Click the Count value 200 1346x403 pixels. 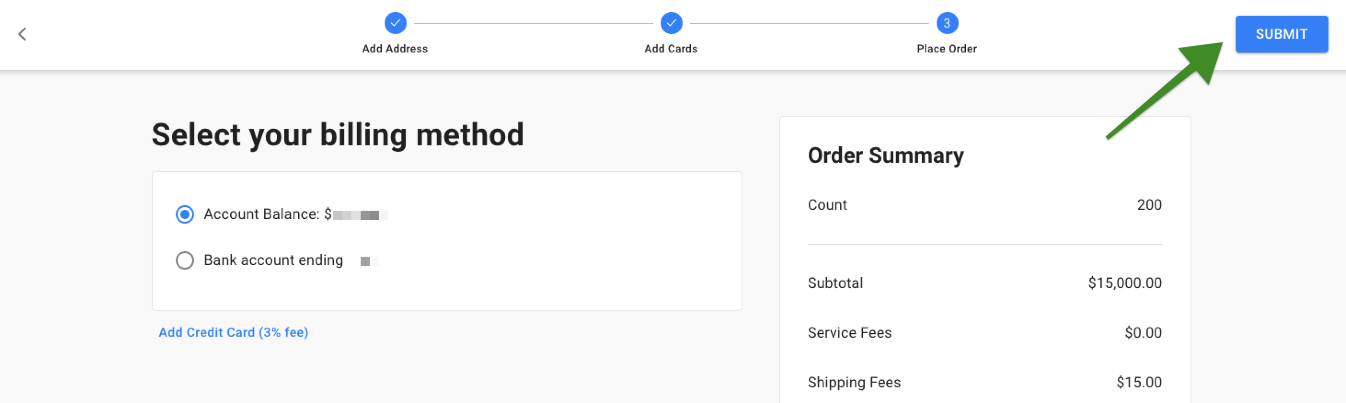[x=1150, y=205]
